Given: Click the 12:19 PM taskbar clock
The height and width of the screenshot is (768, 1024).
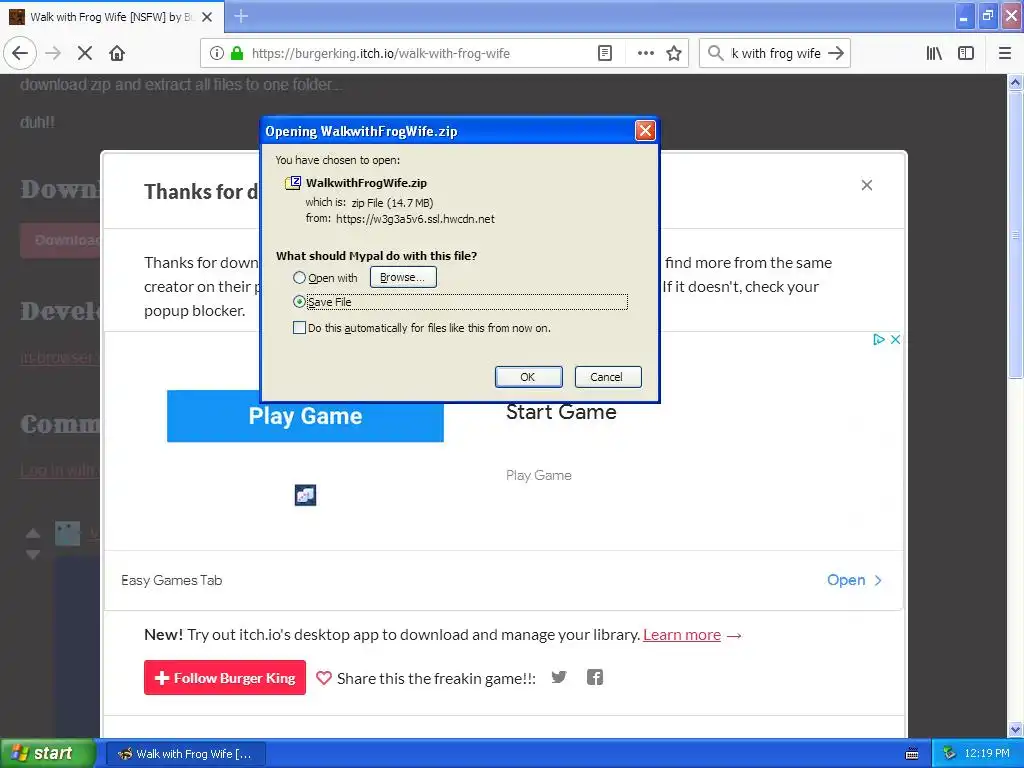Looking at the screenshot, I should point(987,753).
